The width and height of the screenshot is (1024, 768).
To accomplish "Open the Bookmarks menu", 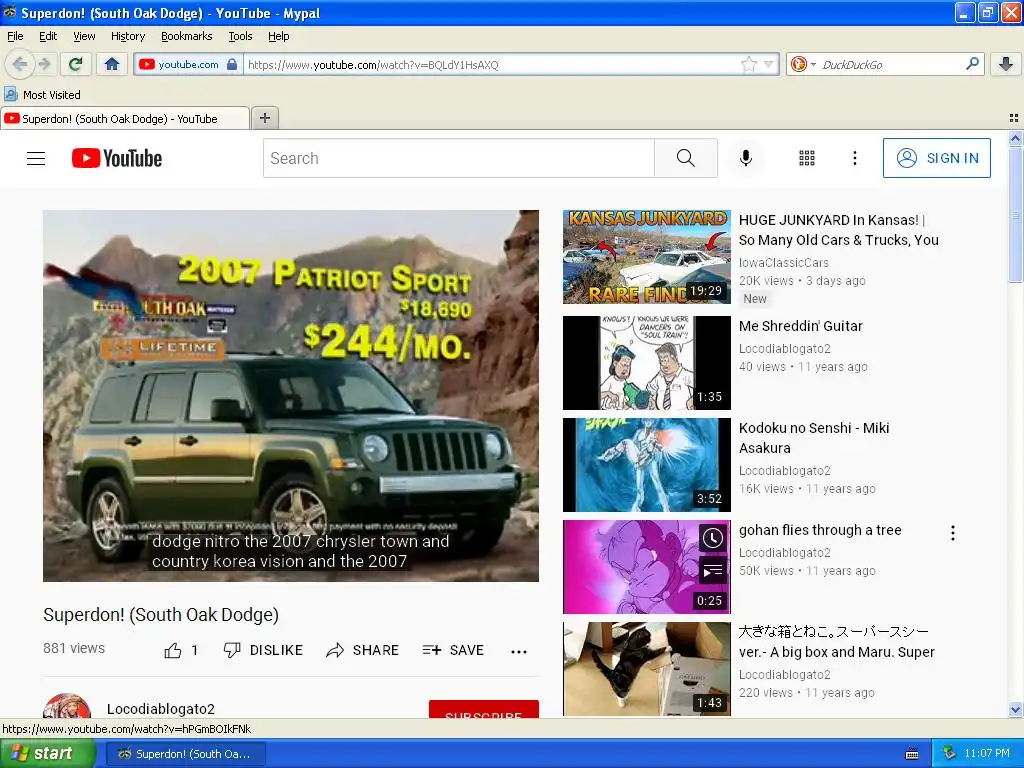I will coord(187,36).
